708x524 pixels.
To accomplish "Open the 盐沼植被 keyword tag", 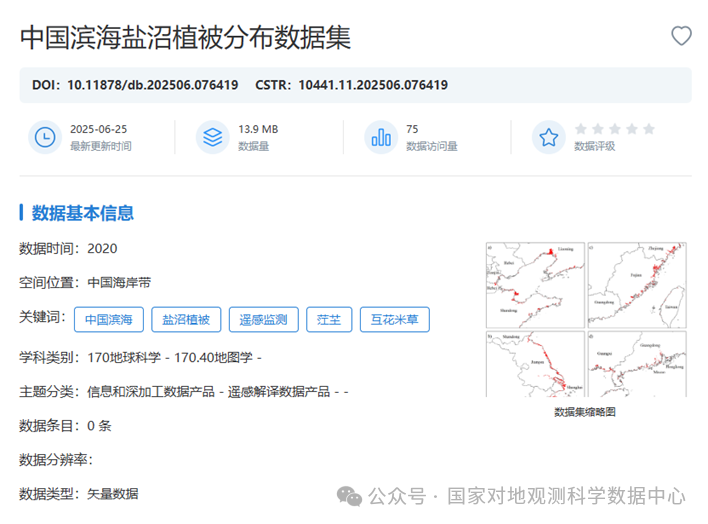I will 187,319.
